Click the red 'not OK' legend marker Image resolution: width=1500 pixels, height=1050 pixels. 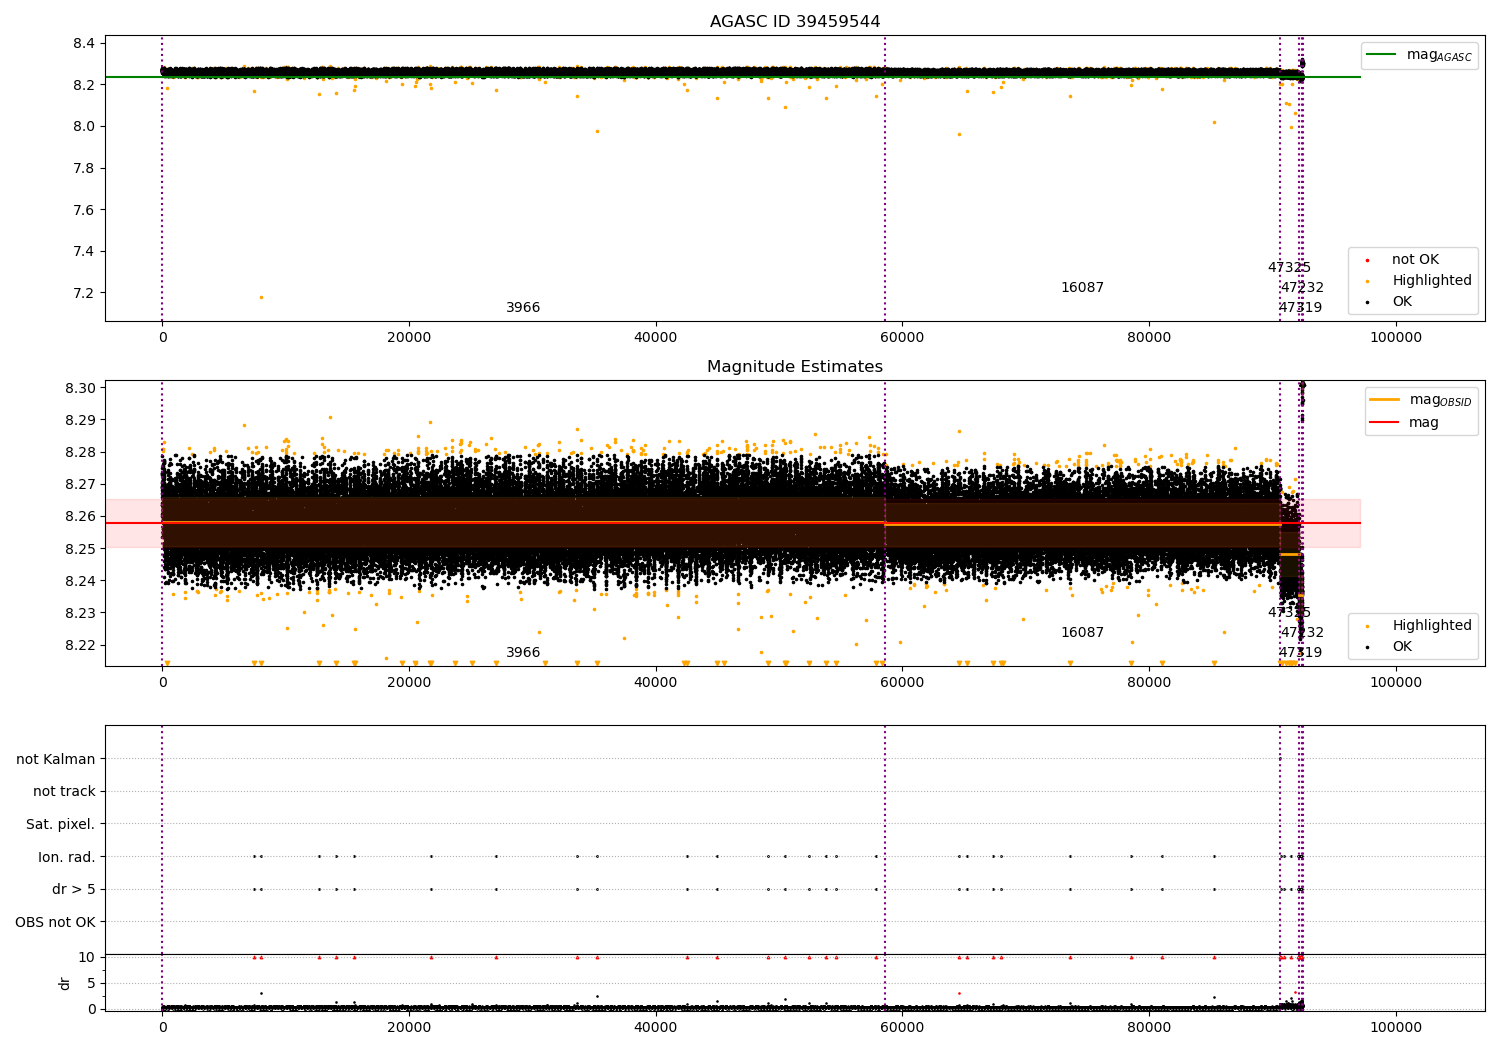[1367, 260]
